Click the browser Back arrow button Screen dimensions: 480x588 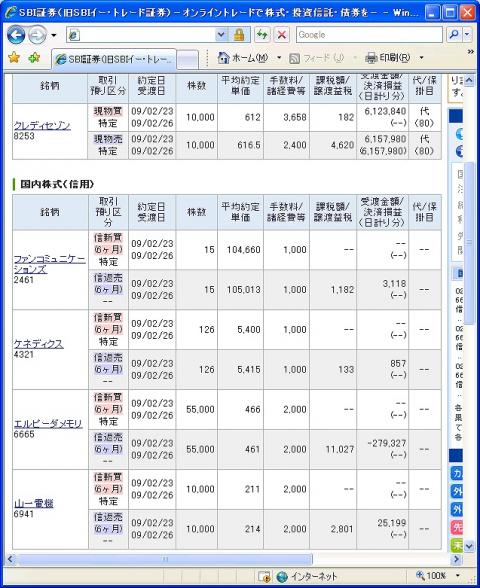16,35
